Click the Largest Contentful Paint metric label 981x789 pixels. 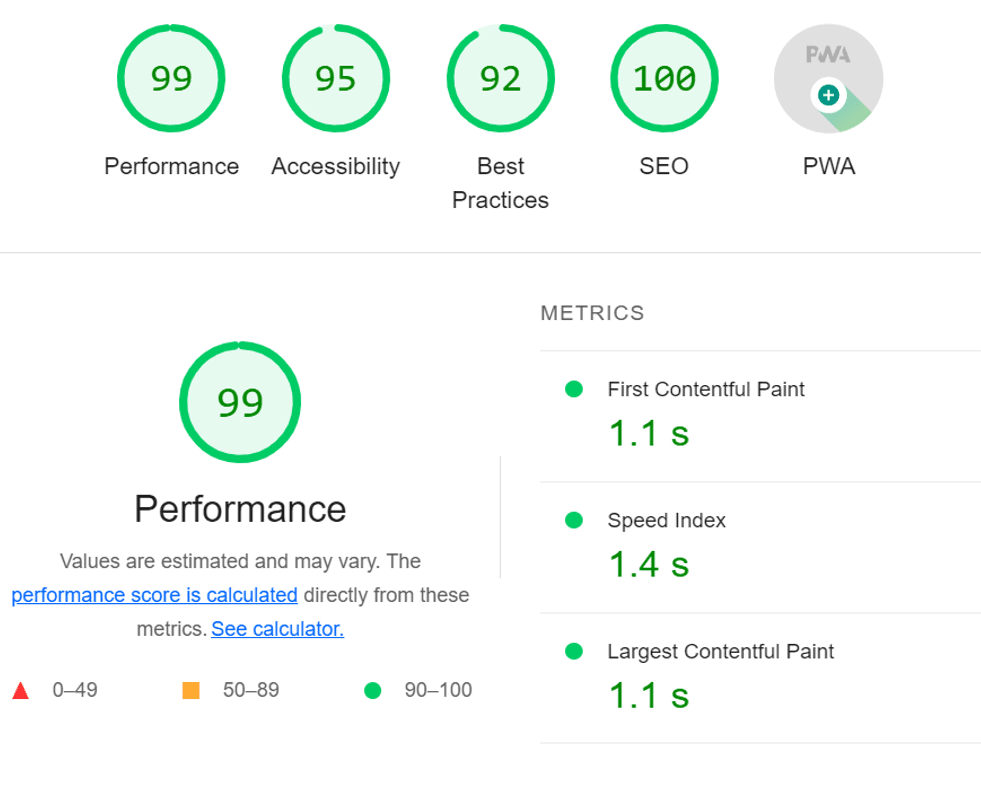[x=721, y=651]
